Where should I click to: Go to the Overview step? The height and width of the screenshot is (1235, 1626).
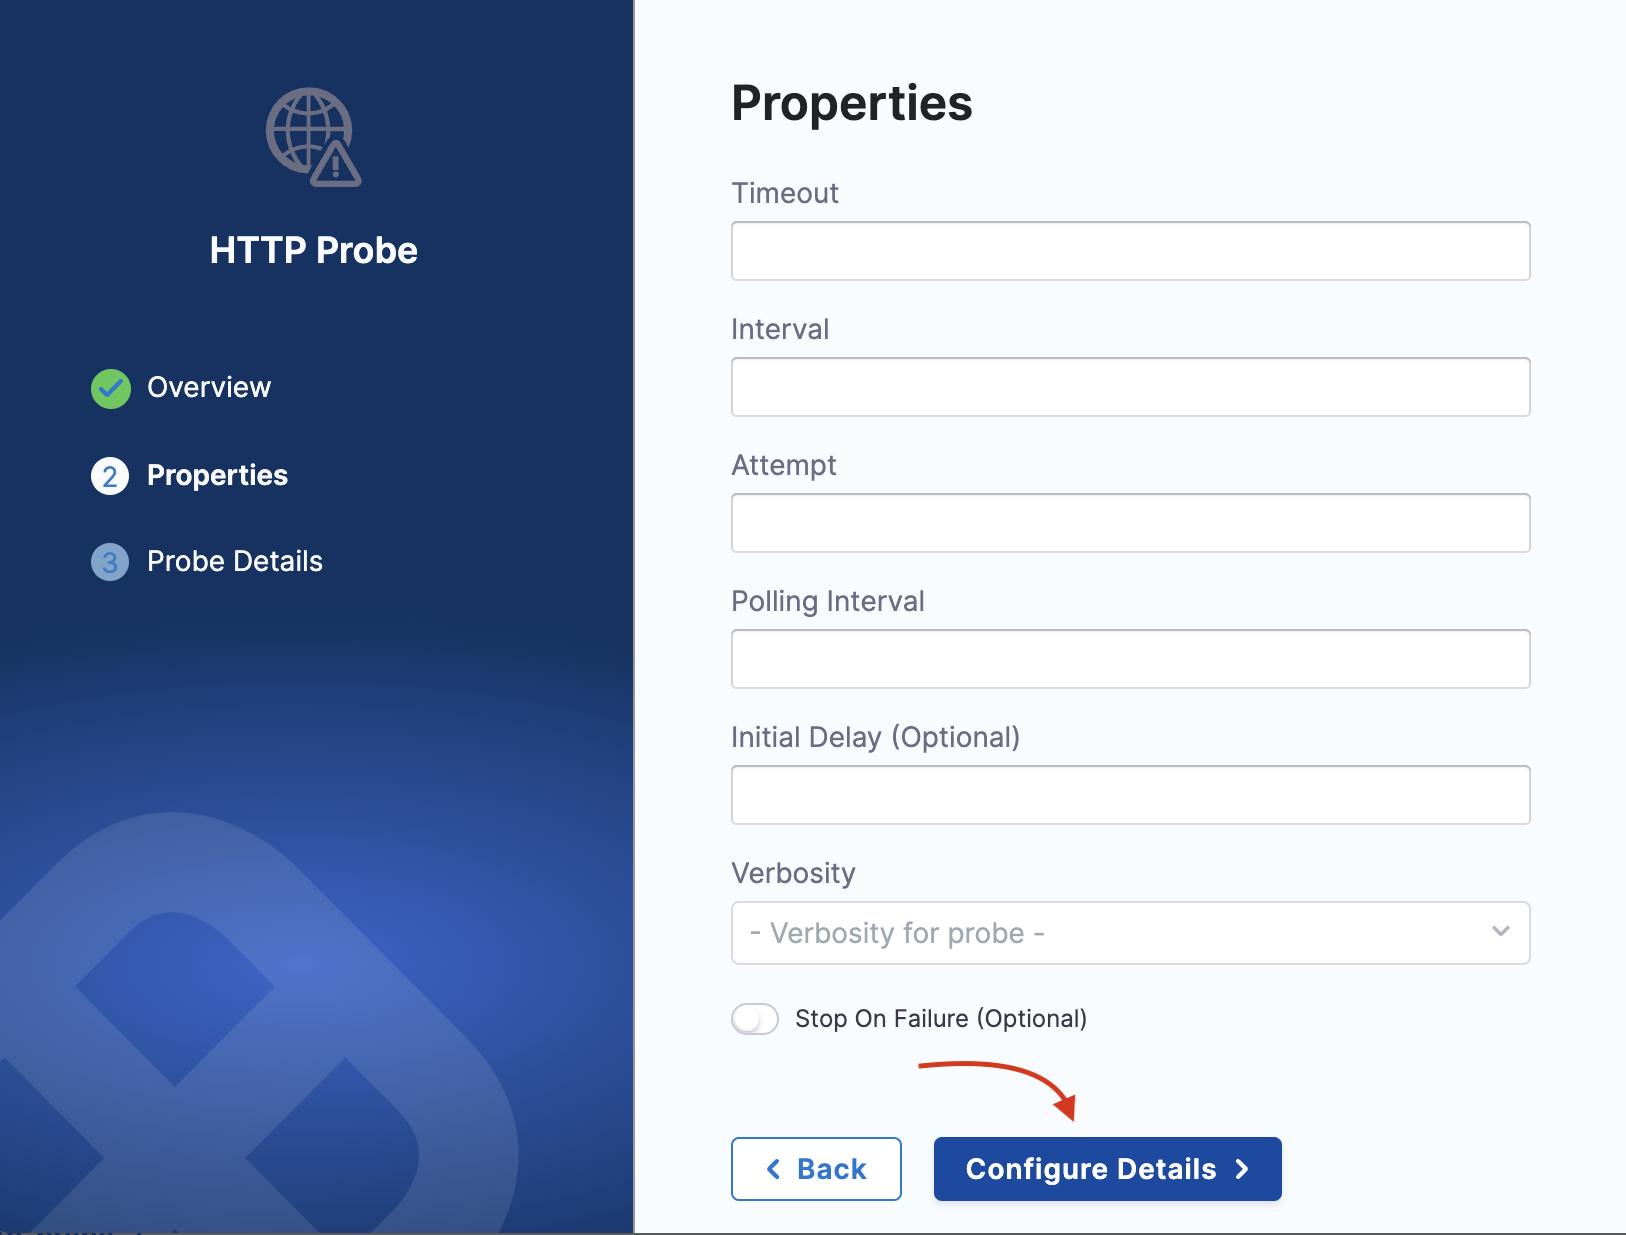click(209, 388)
